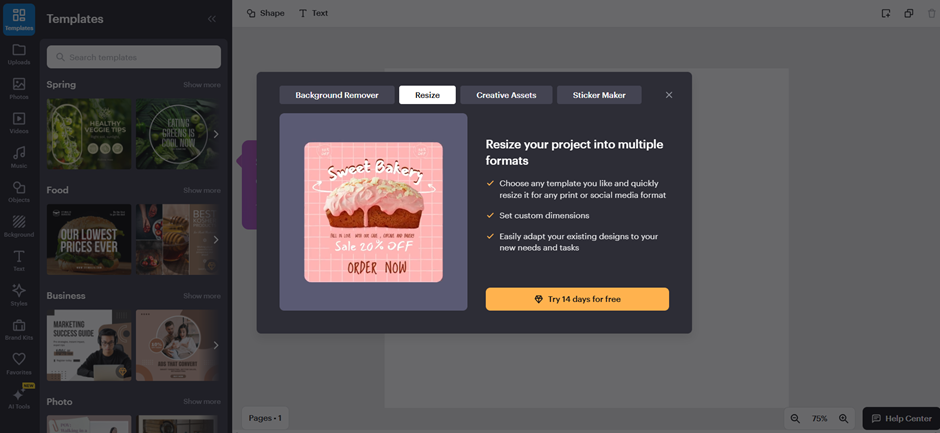Select the Videos sidebar icon
This screenshot has width=940, height=433.
pyautogui.click(x=19, y=122)
